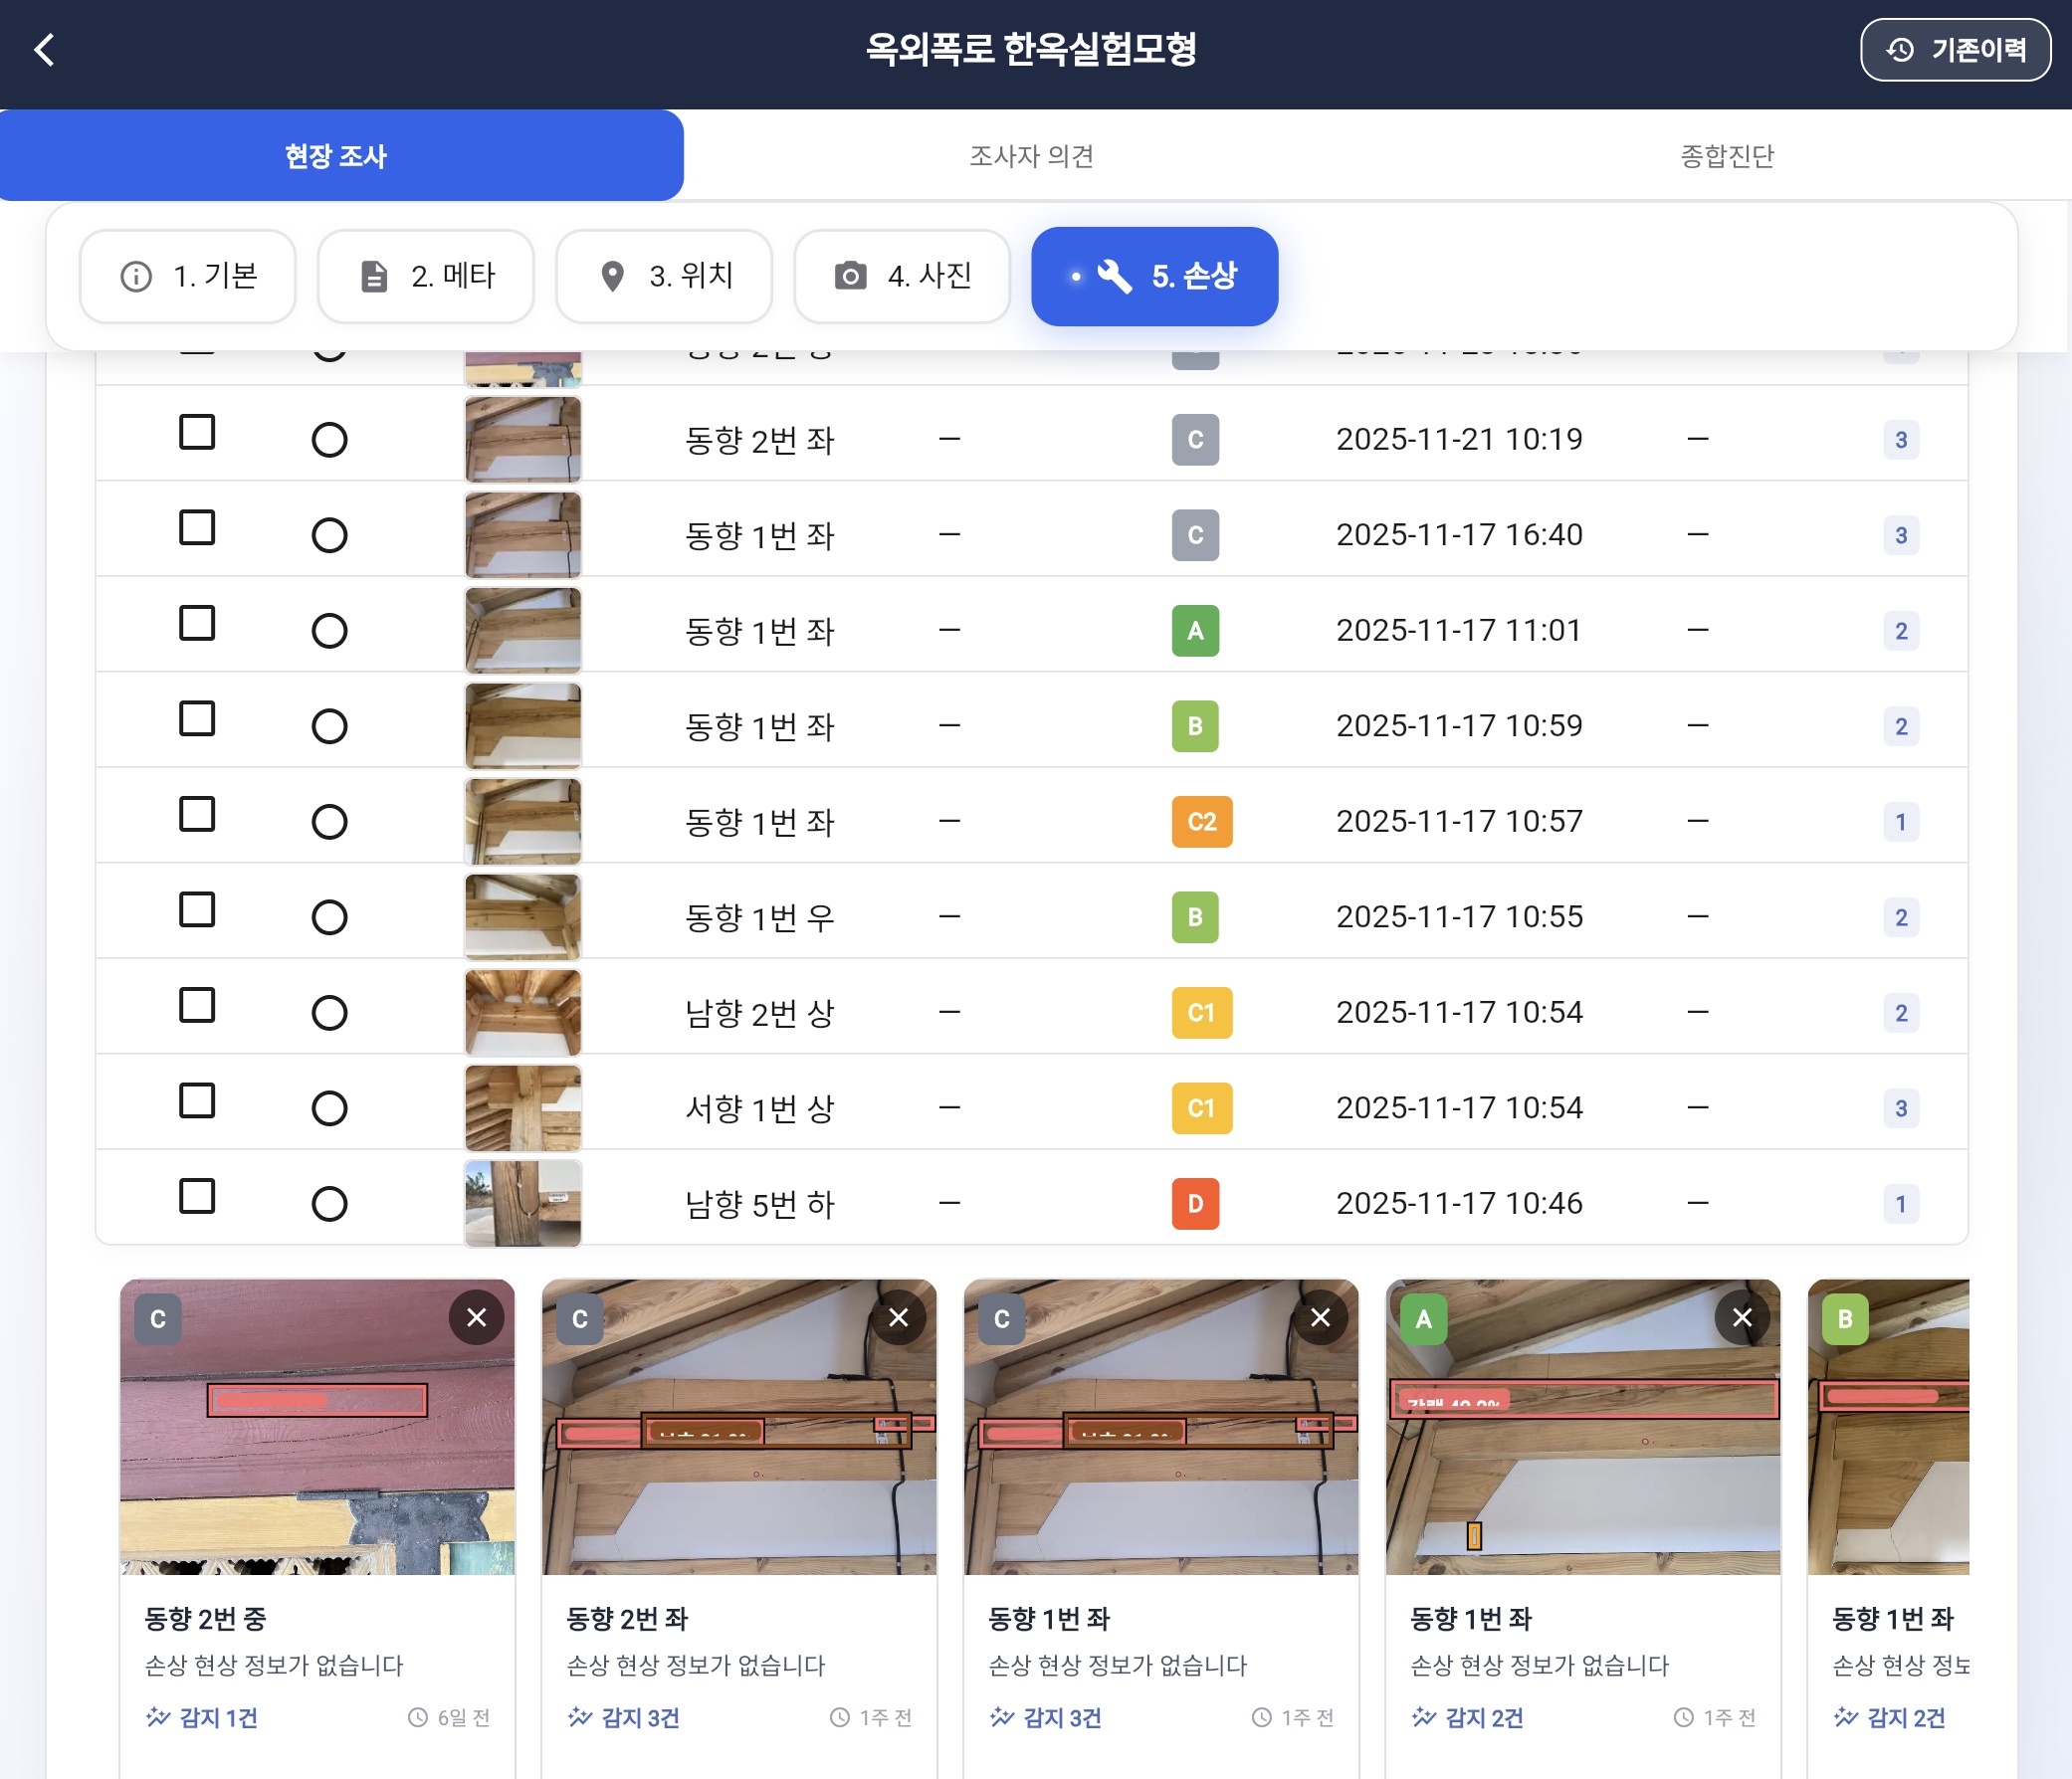
Task: Select step 1. 기본
Action: coord(187,275)
